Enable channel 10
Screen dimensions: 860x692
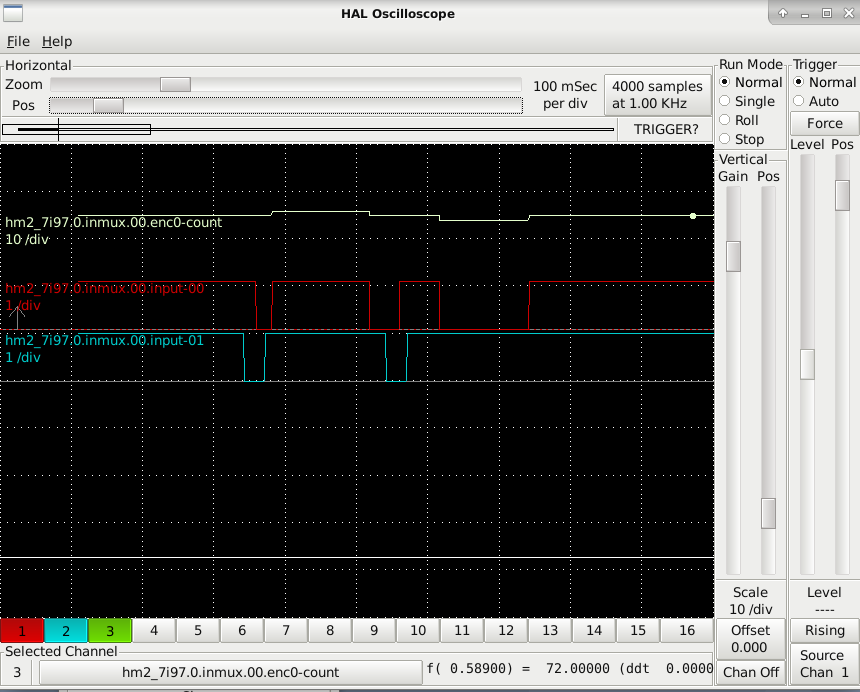418,631
